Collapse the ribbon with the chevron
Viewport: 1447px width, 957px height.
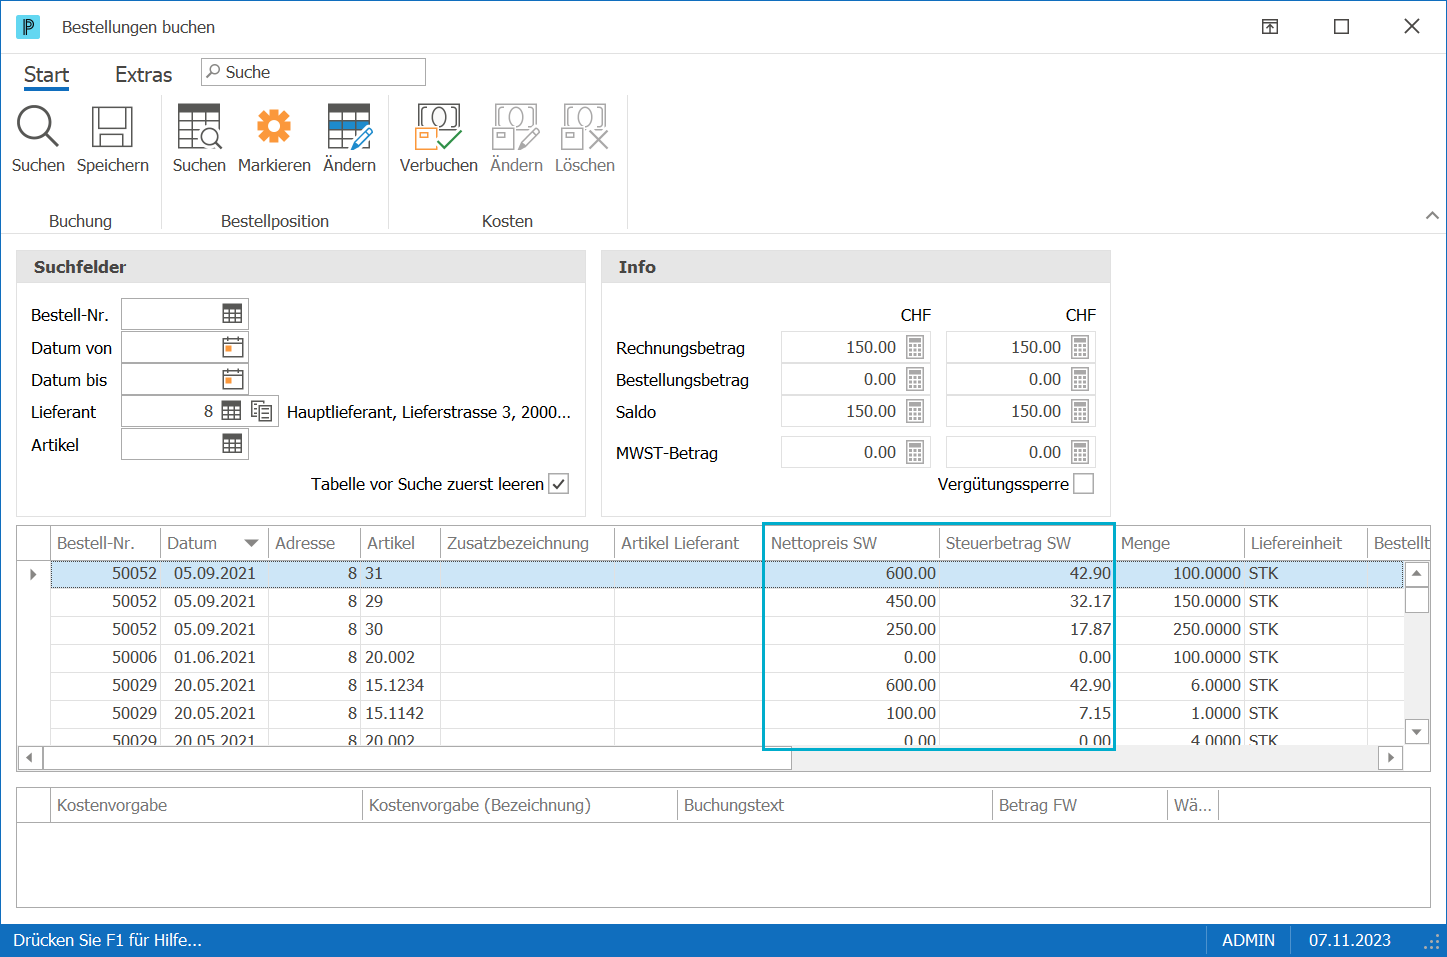pos(1432,215)
